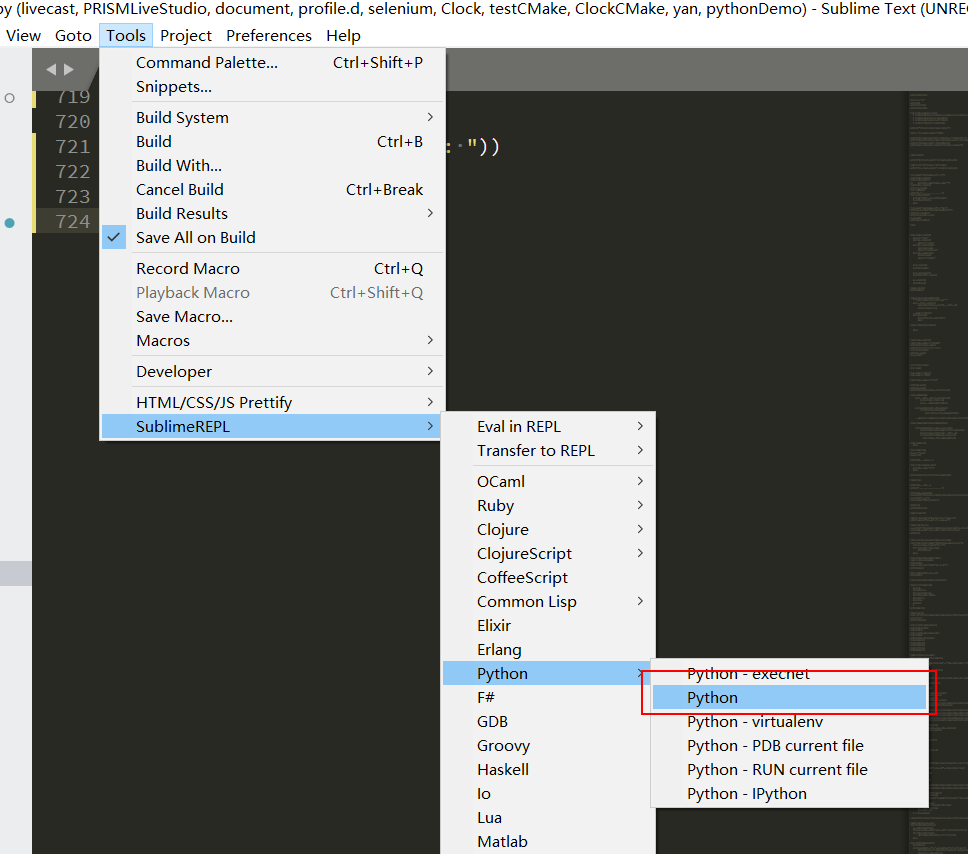Click line number 720 in gutter
This screenshot has width=968, height=854.
73,122
